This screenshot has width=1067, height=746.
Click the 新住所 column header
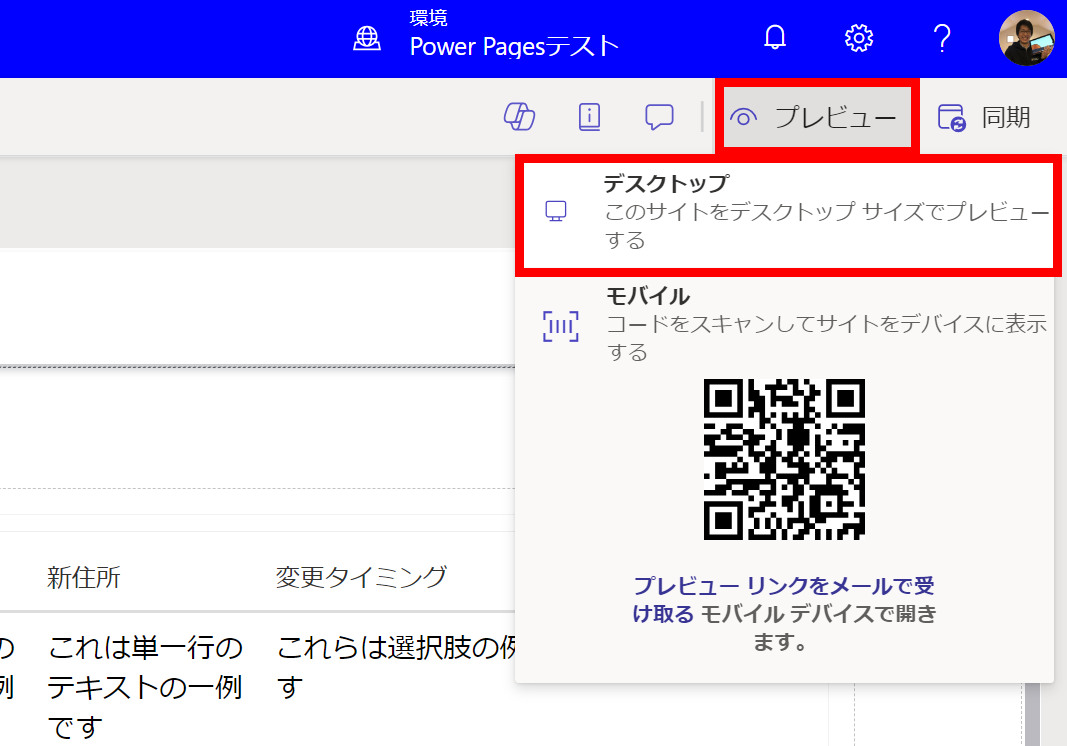(84, 578)
